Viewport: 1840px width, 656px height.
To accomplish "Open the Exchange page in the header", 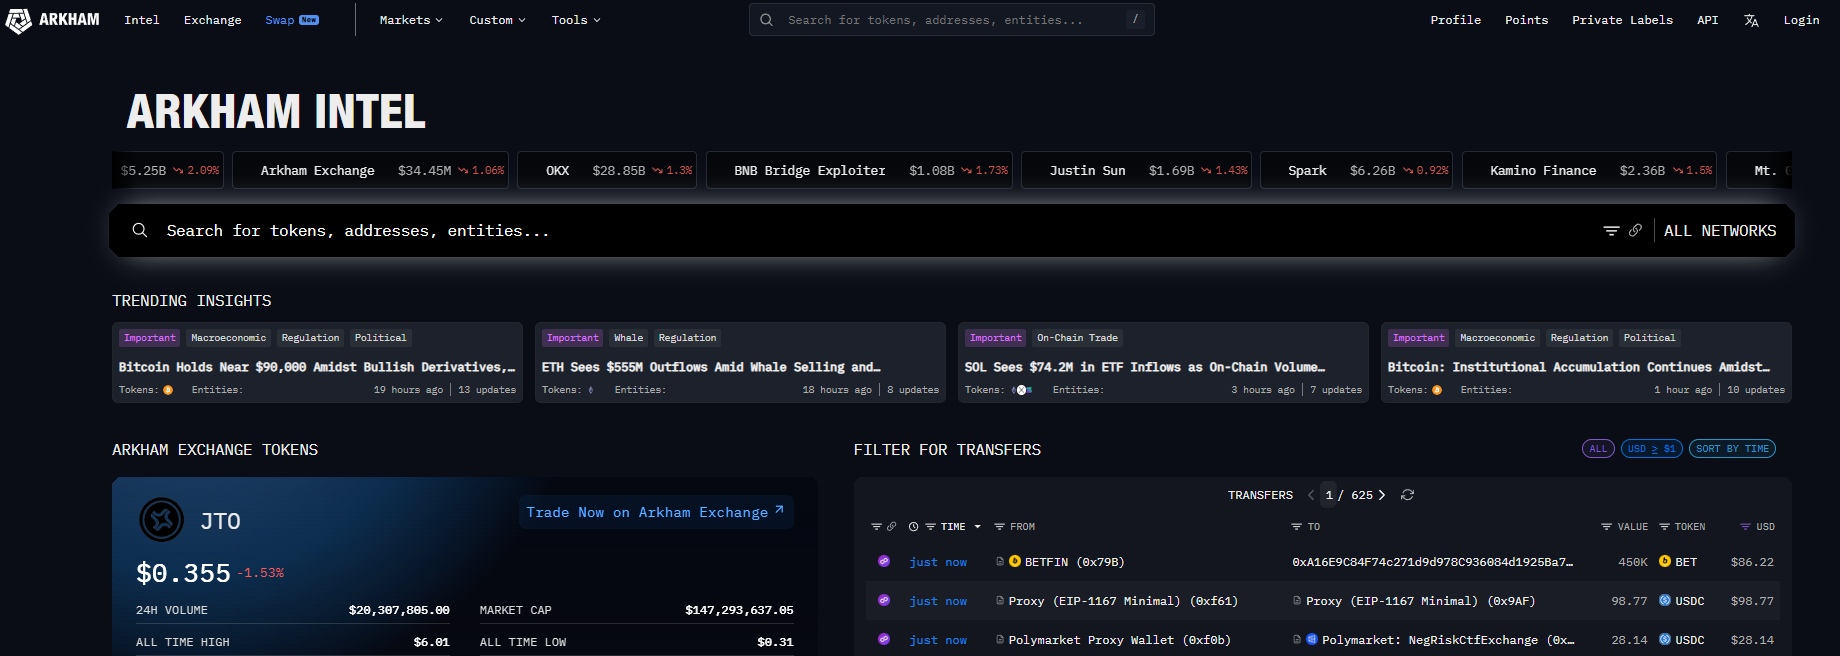I will coord(213,20).
